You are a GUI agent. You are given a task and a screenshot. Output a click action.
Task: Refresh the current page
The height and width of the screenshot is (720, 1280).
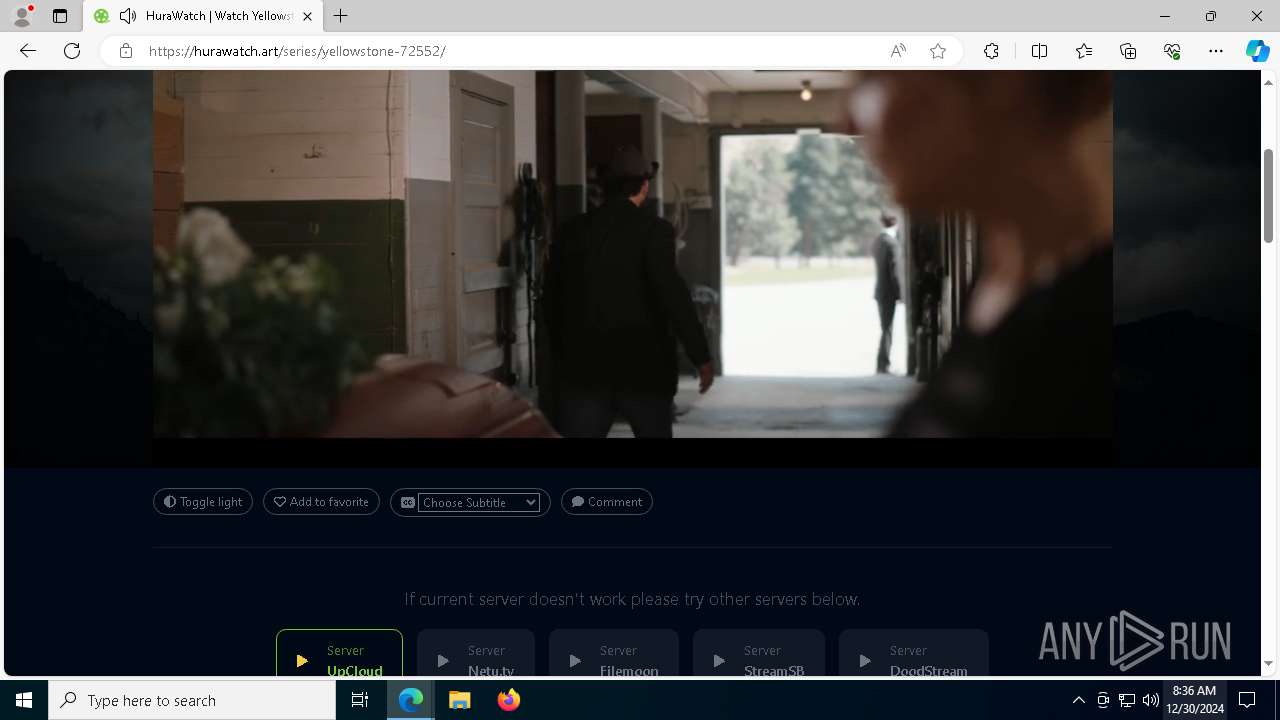[72, 51]
